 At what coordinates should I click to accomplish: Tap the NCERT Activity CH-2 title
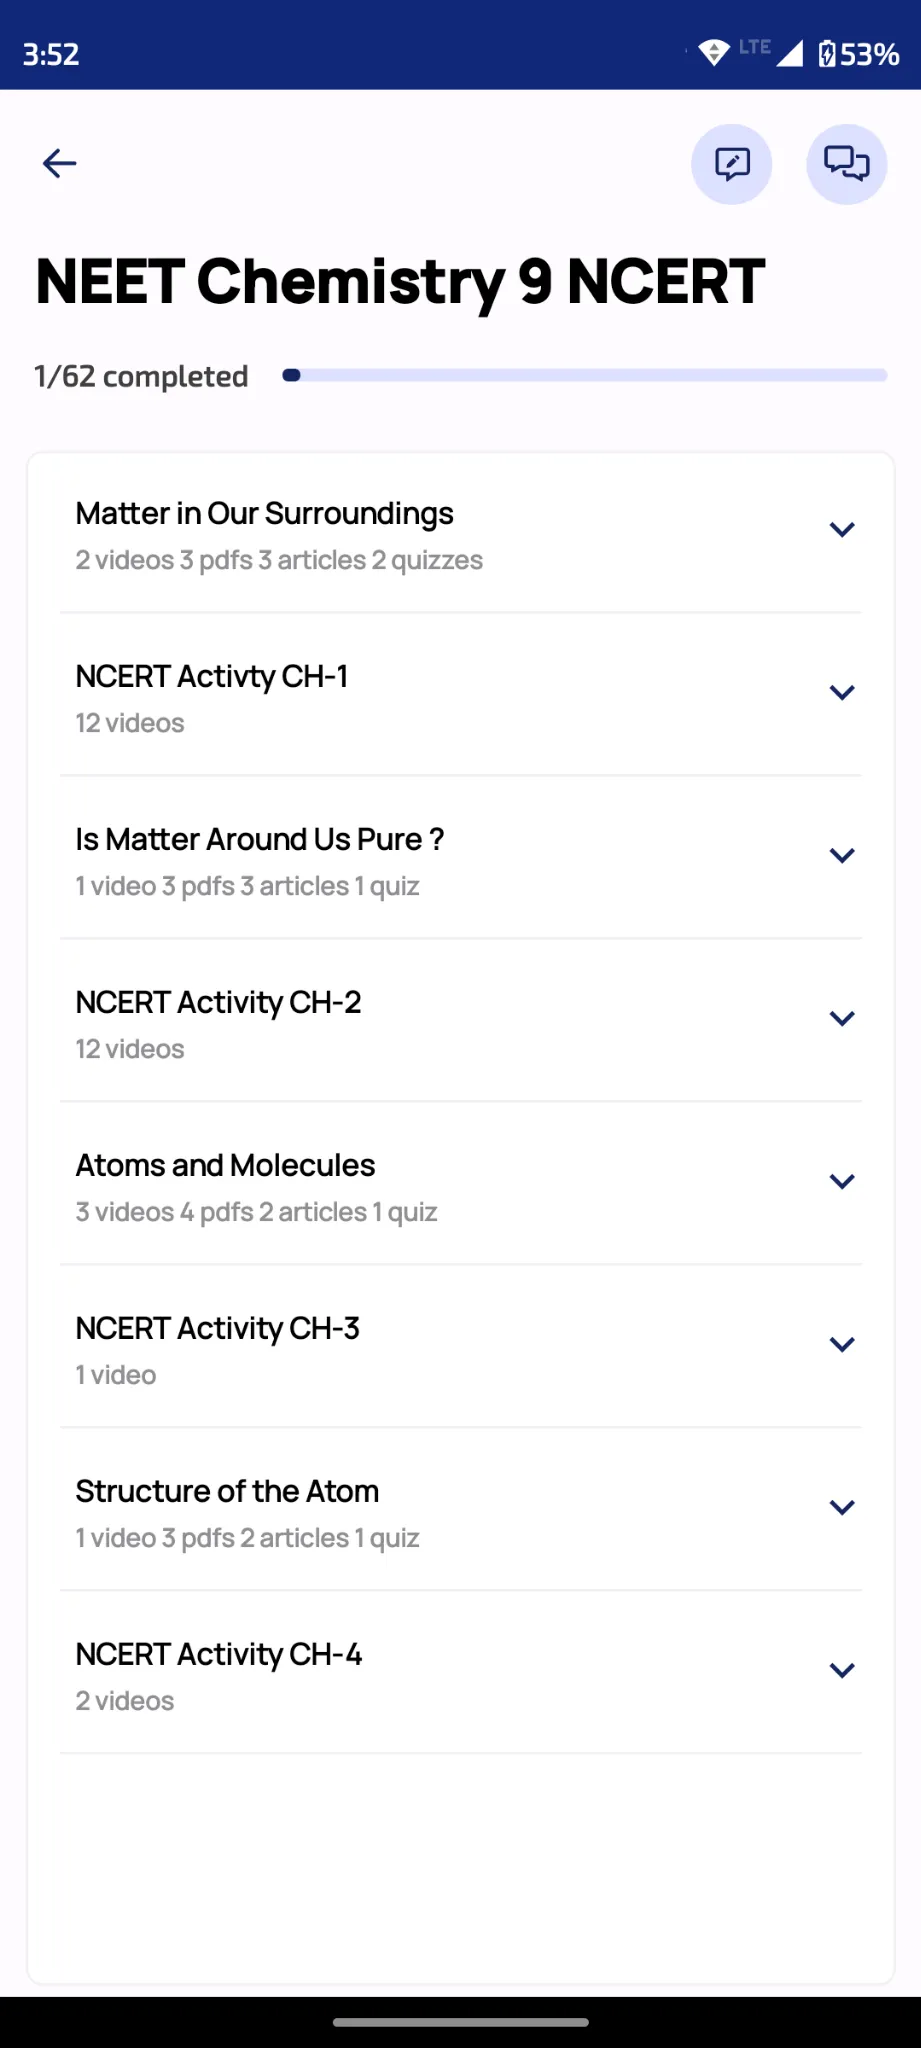point(219,1003)
